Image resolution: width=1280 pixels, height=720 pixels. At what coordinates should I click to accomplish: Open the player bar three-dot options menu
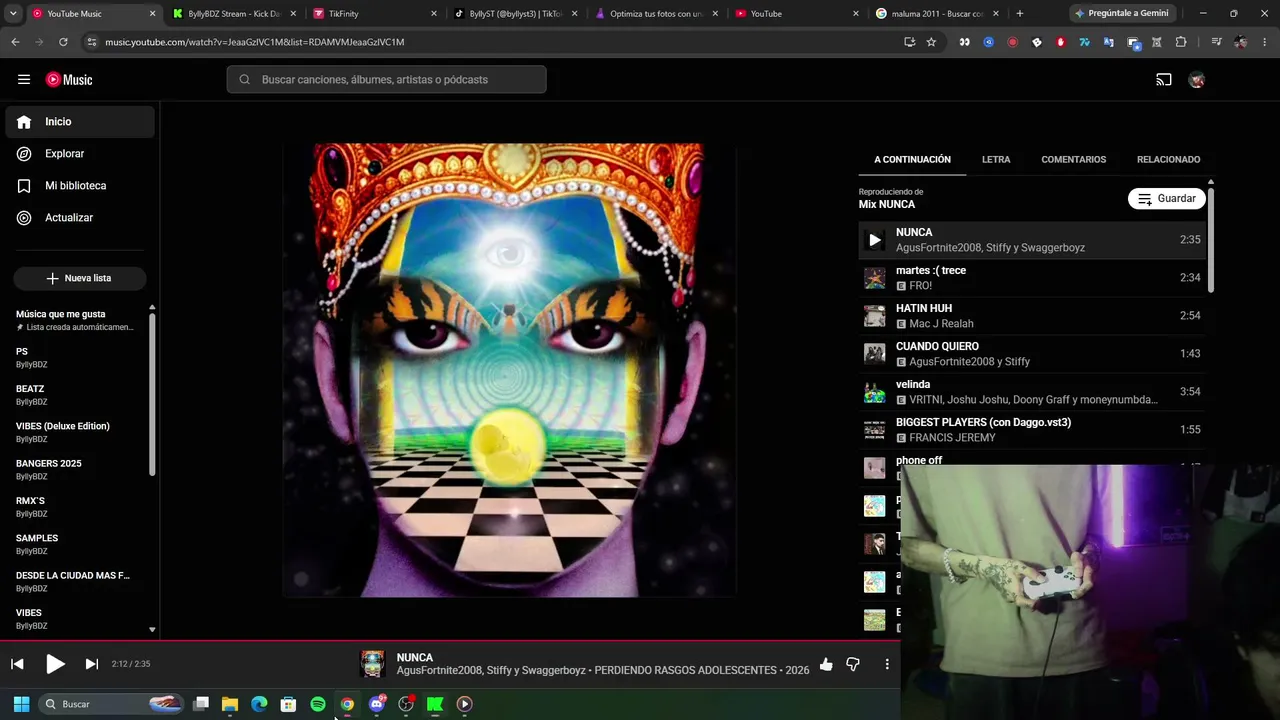(x=886, y=664)
